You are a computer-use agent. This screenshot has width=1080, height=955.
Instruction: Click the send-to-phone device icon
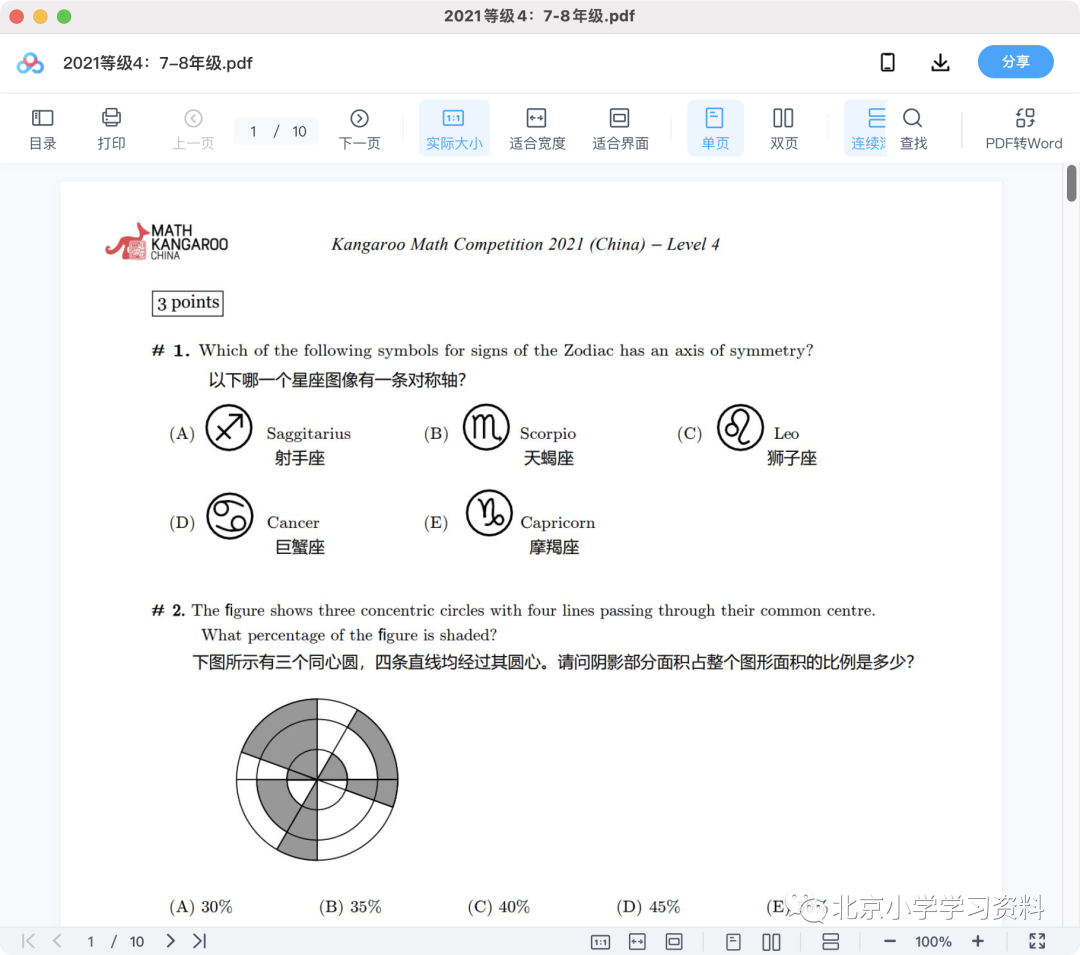[x=888, y=63]
